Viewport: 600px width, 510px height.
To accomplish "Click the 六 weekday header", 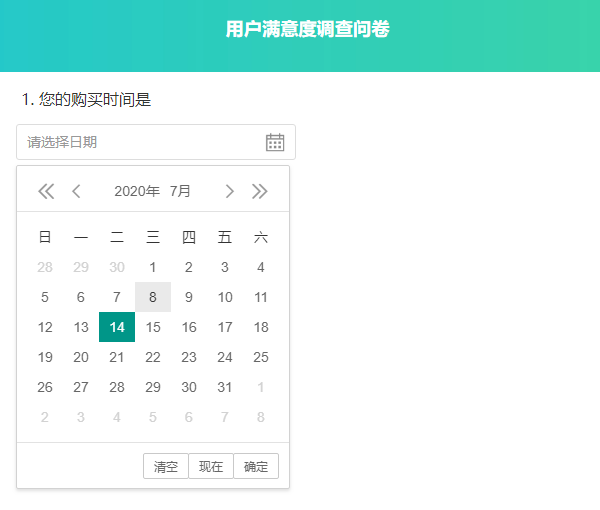I will [261, 237].
